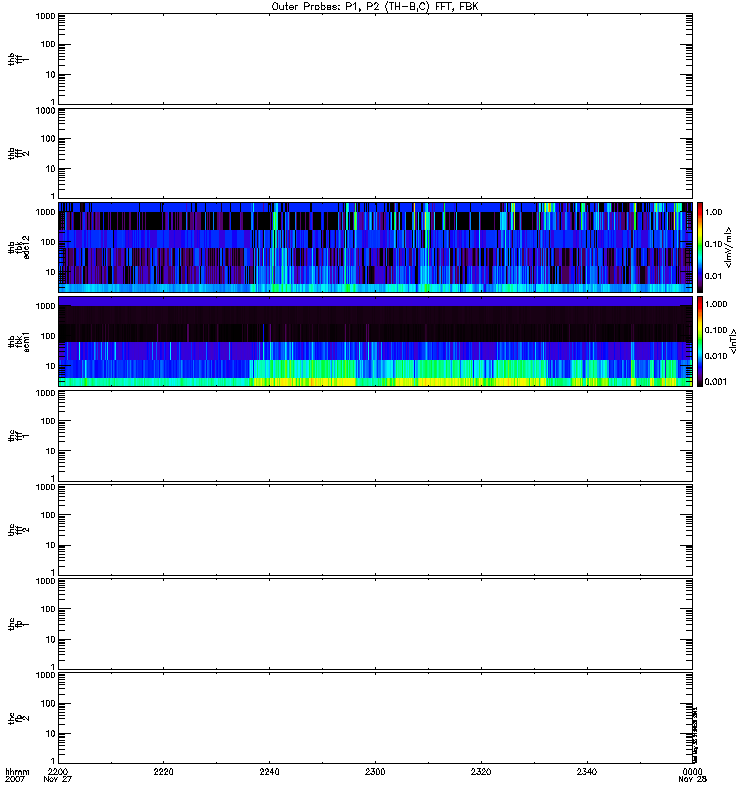Click the bottom thc ffp 2 panel
750x800 pixels.
[x=375, y=717]
